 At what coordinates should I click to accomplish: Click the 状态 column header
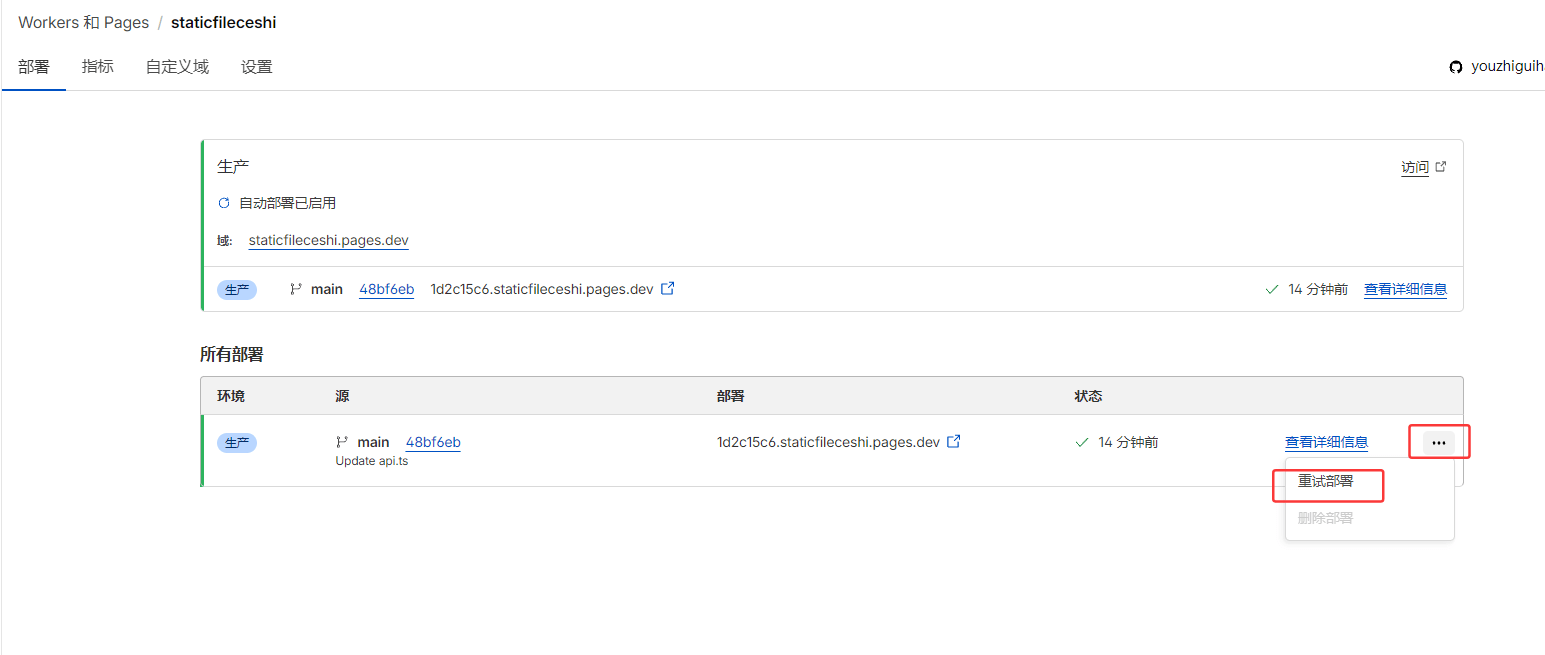click(1088, 396)
